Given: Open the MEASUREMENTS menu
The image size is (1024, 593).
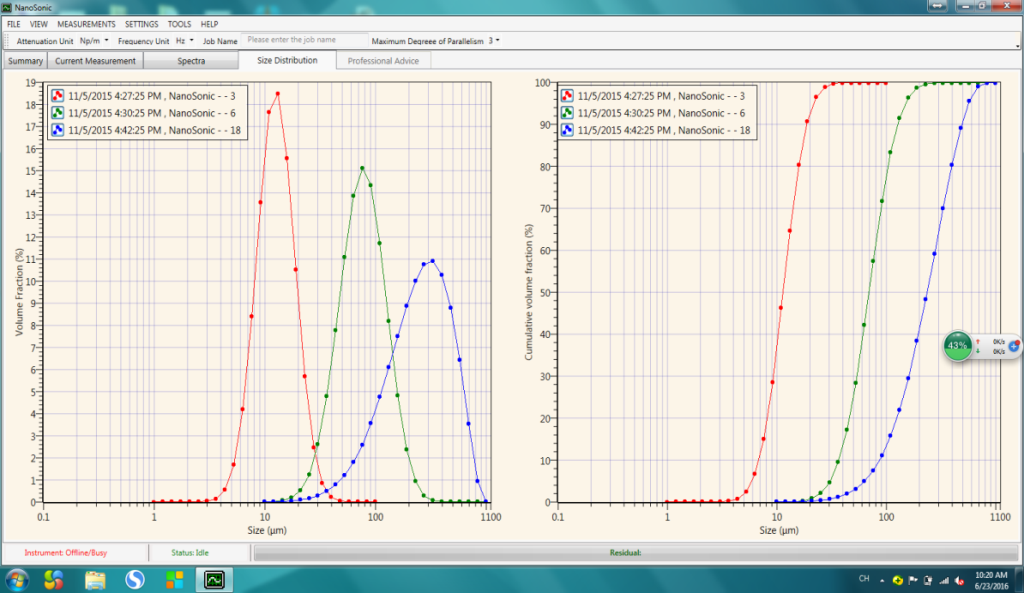Looking at the screenshot, I should [x=86, y=23].
